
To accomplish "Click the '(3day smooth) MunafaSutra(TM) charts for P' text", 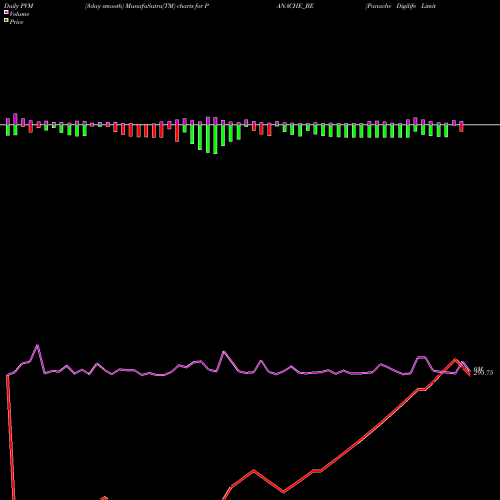I will (x=147, y=6).
